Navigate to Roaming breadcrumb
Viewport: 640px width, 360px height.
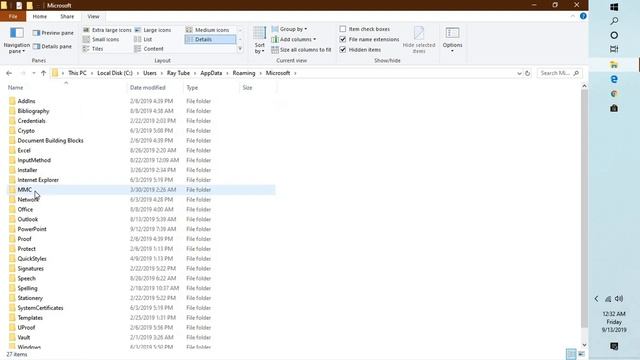click(244, 73)
